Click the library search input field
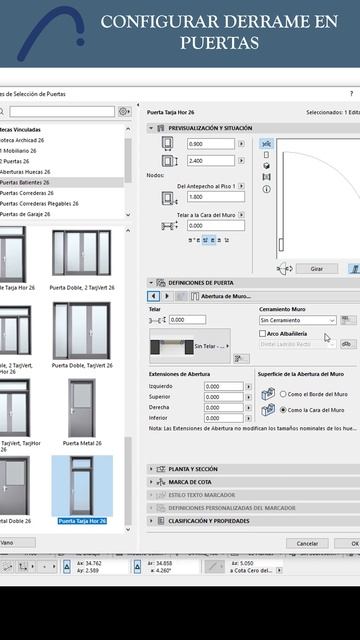Image resolution: width=360 pixels, height=640 pixels. click(x=62, y=111)
